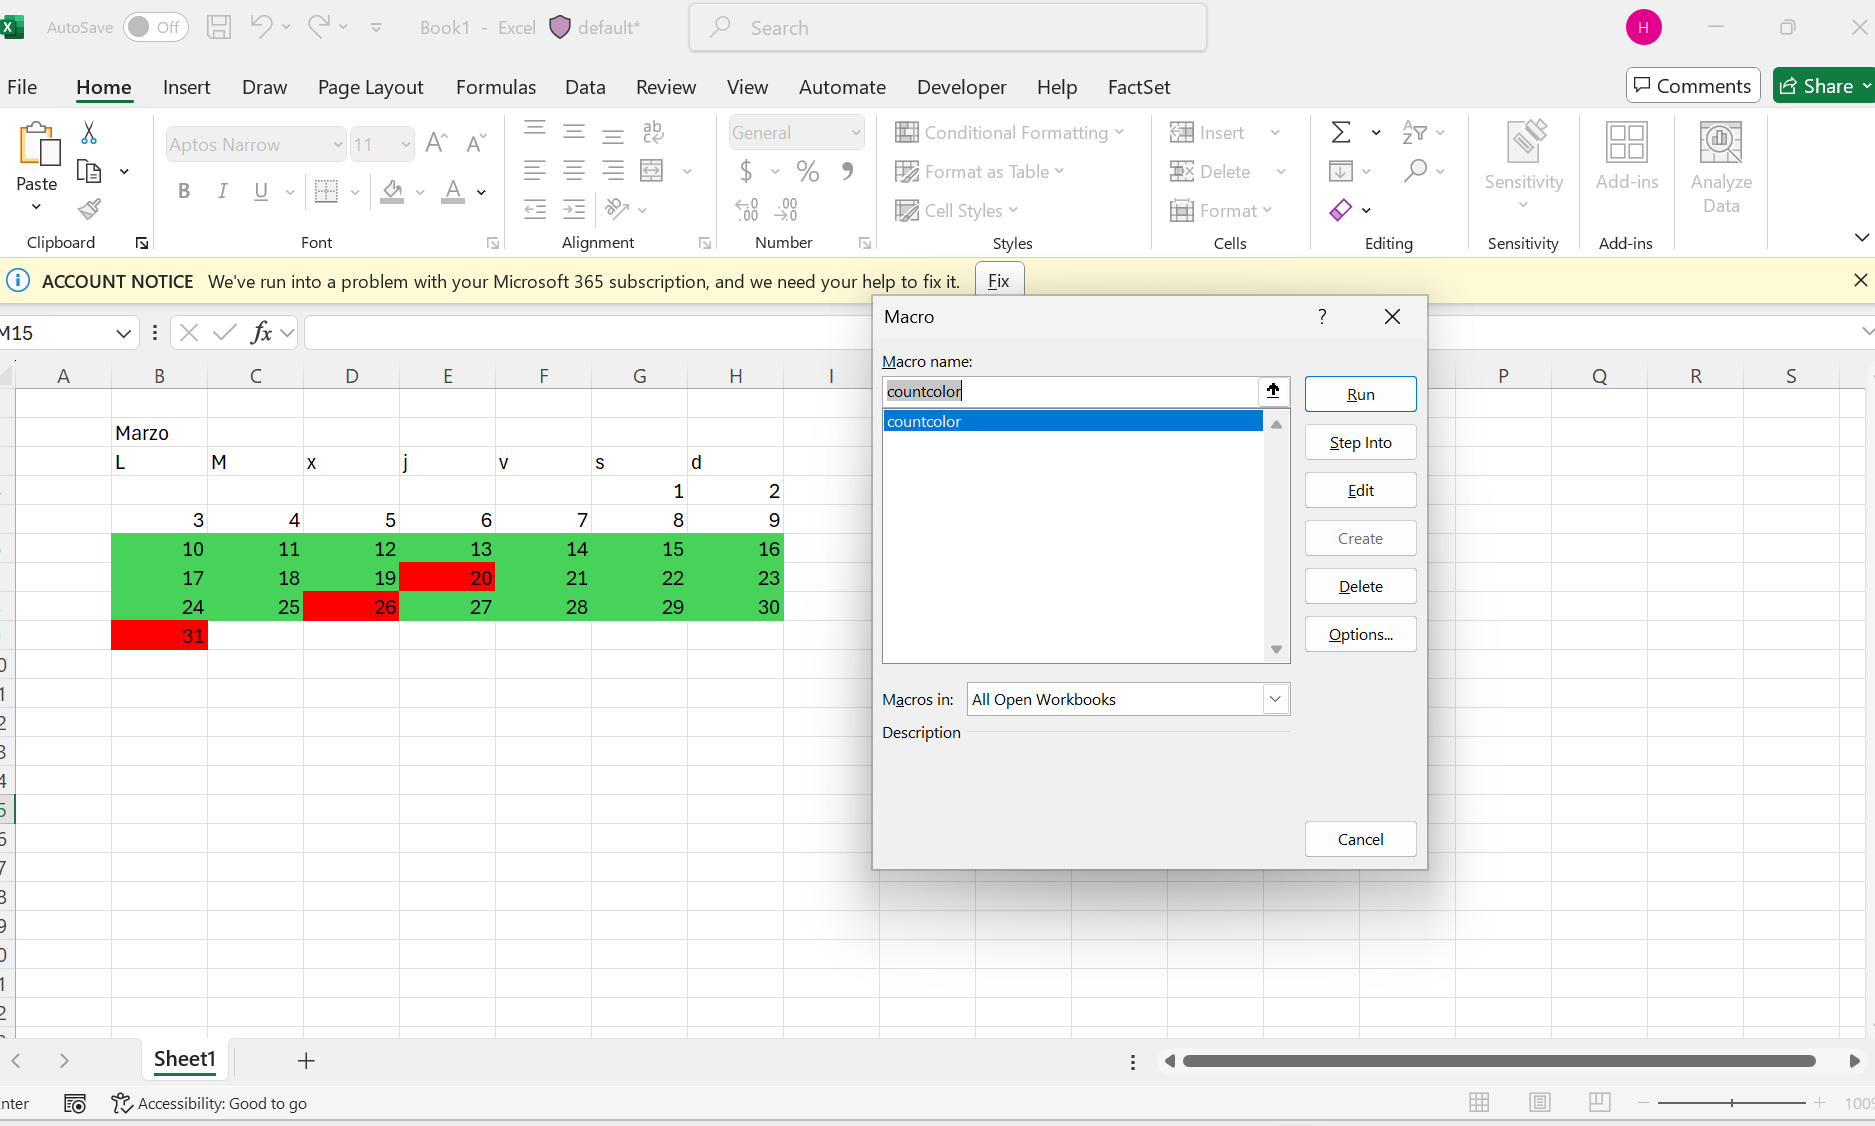Toggle the AutoSave switch
The width and height of the screenshot is (1875, 1126).
[x=155, y=27]
